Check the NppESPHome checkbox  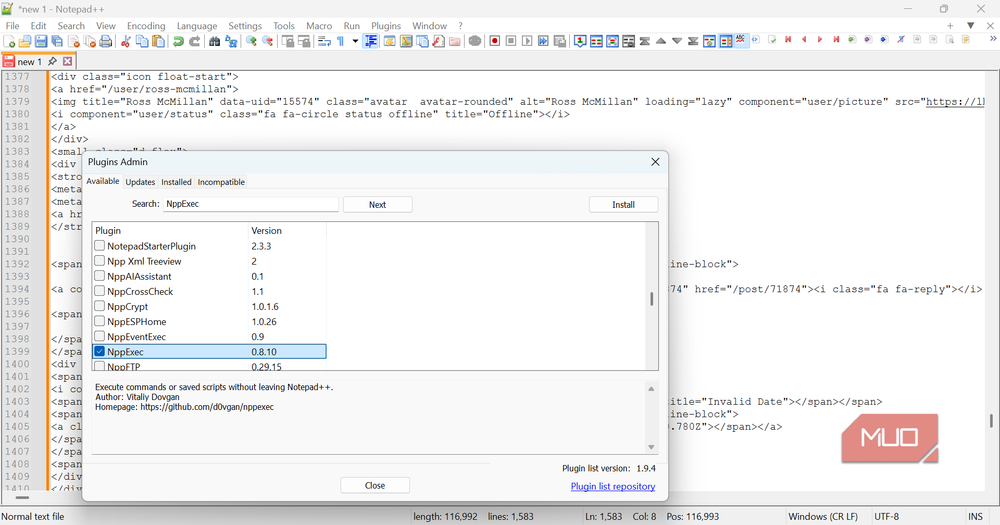pos(99,322)
